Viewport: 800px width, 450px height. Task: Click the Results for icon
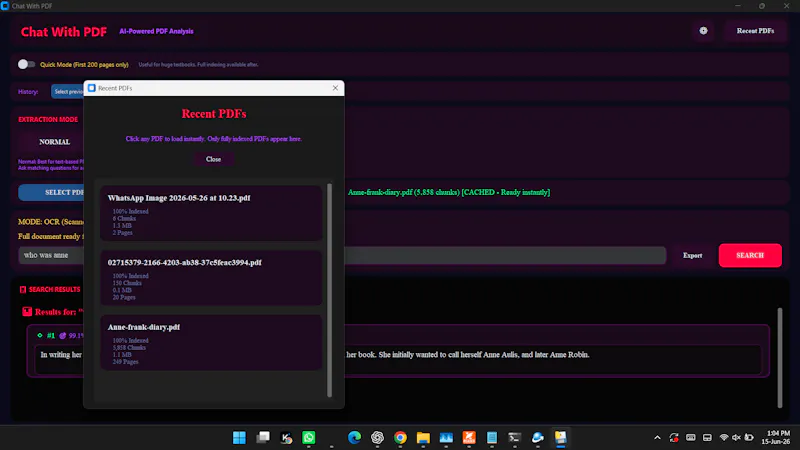coord(27,311)
